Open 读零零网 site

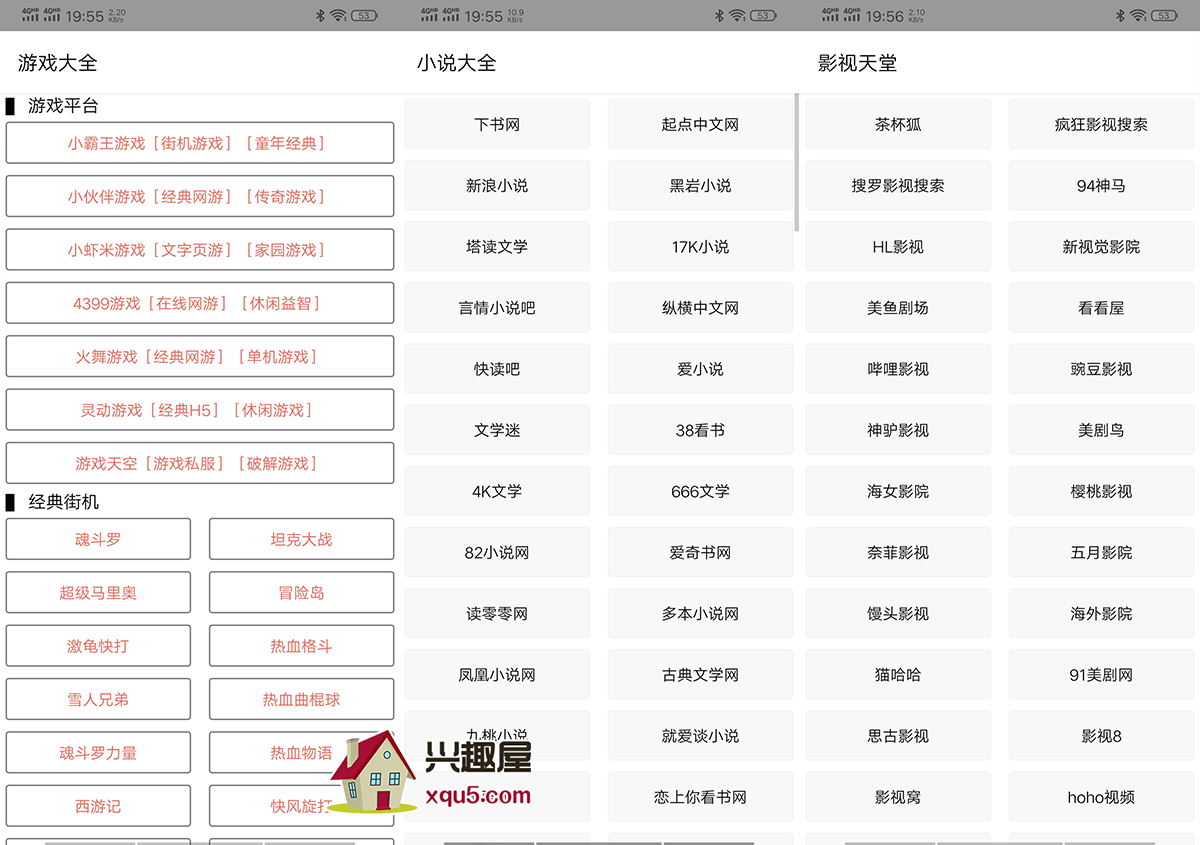(497, 613)
